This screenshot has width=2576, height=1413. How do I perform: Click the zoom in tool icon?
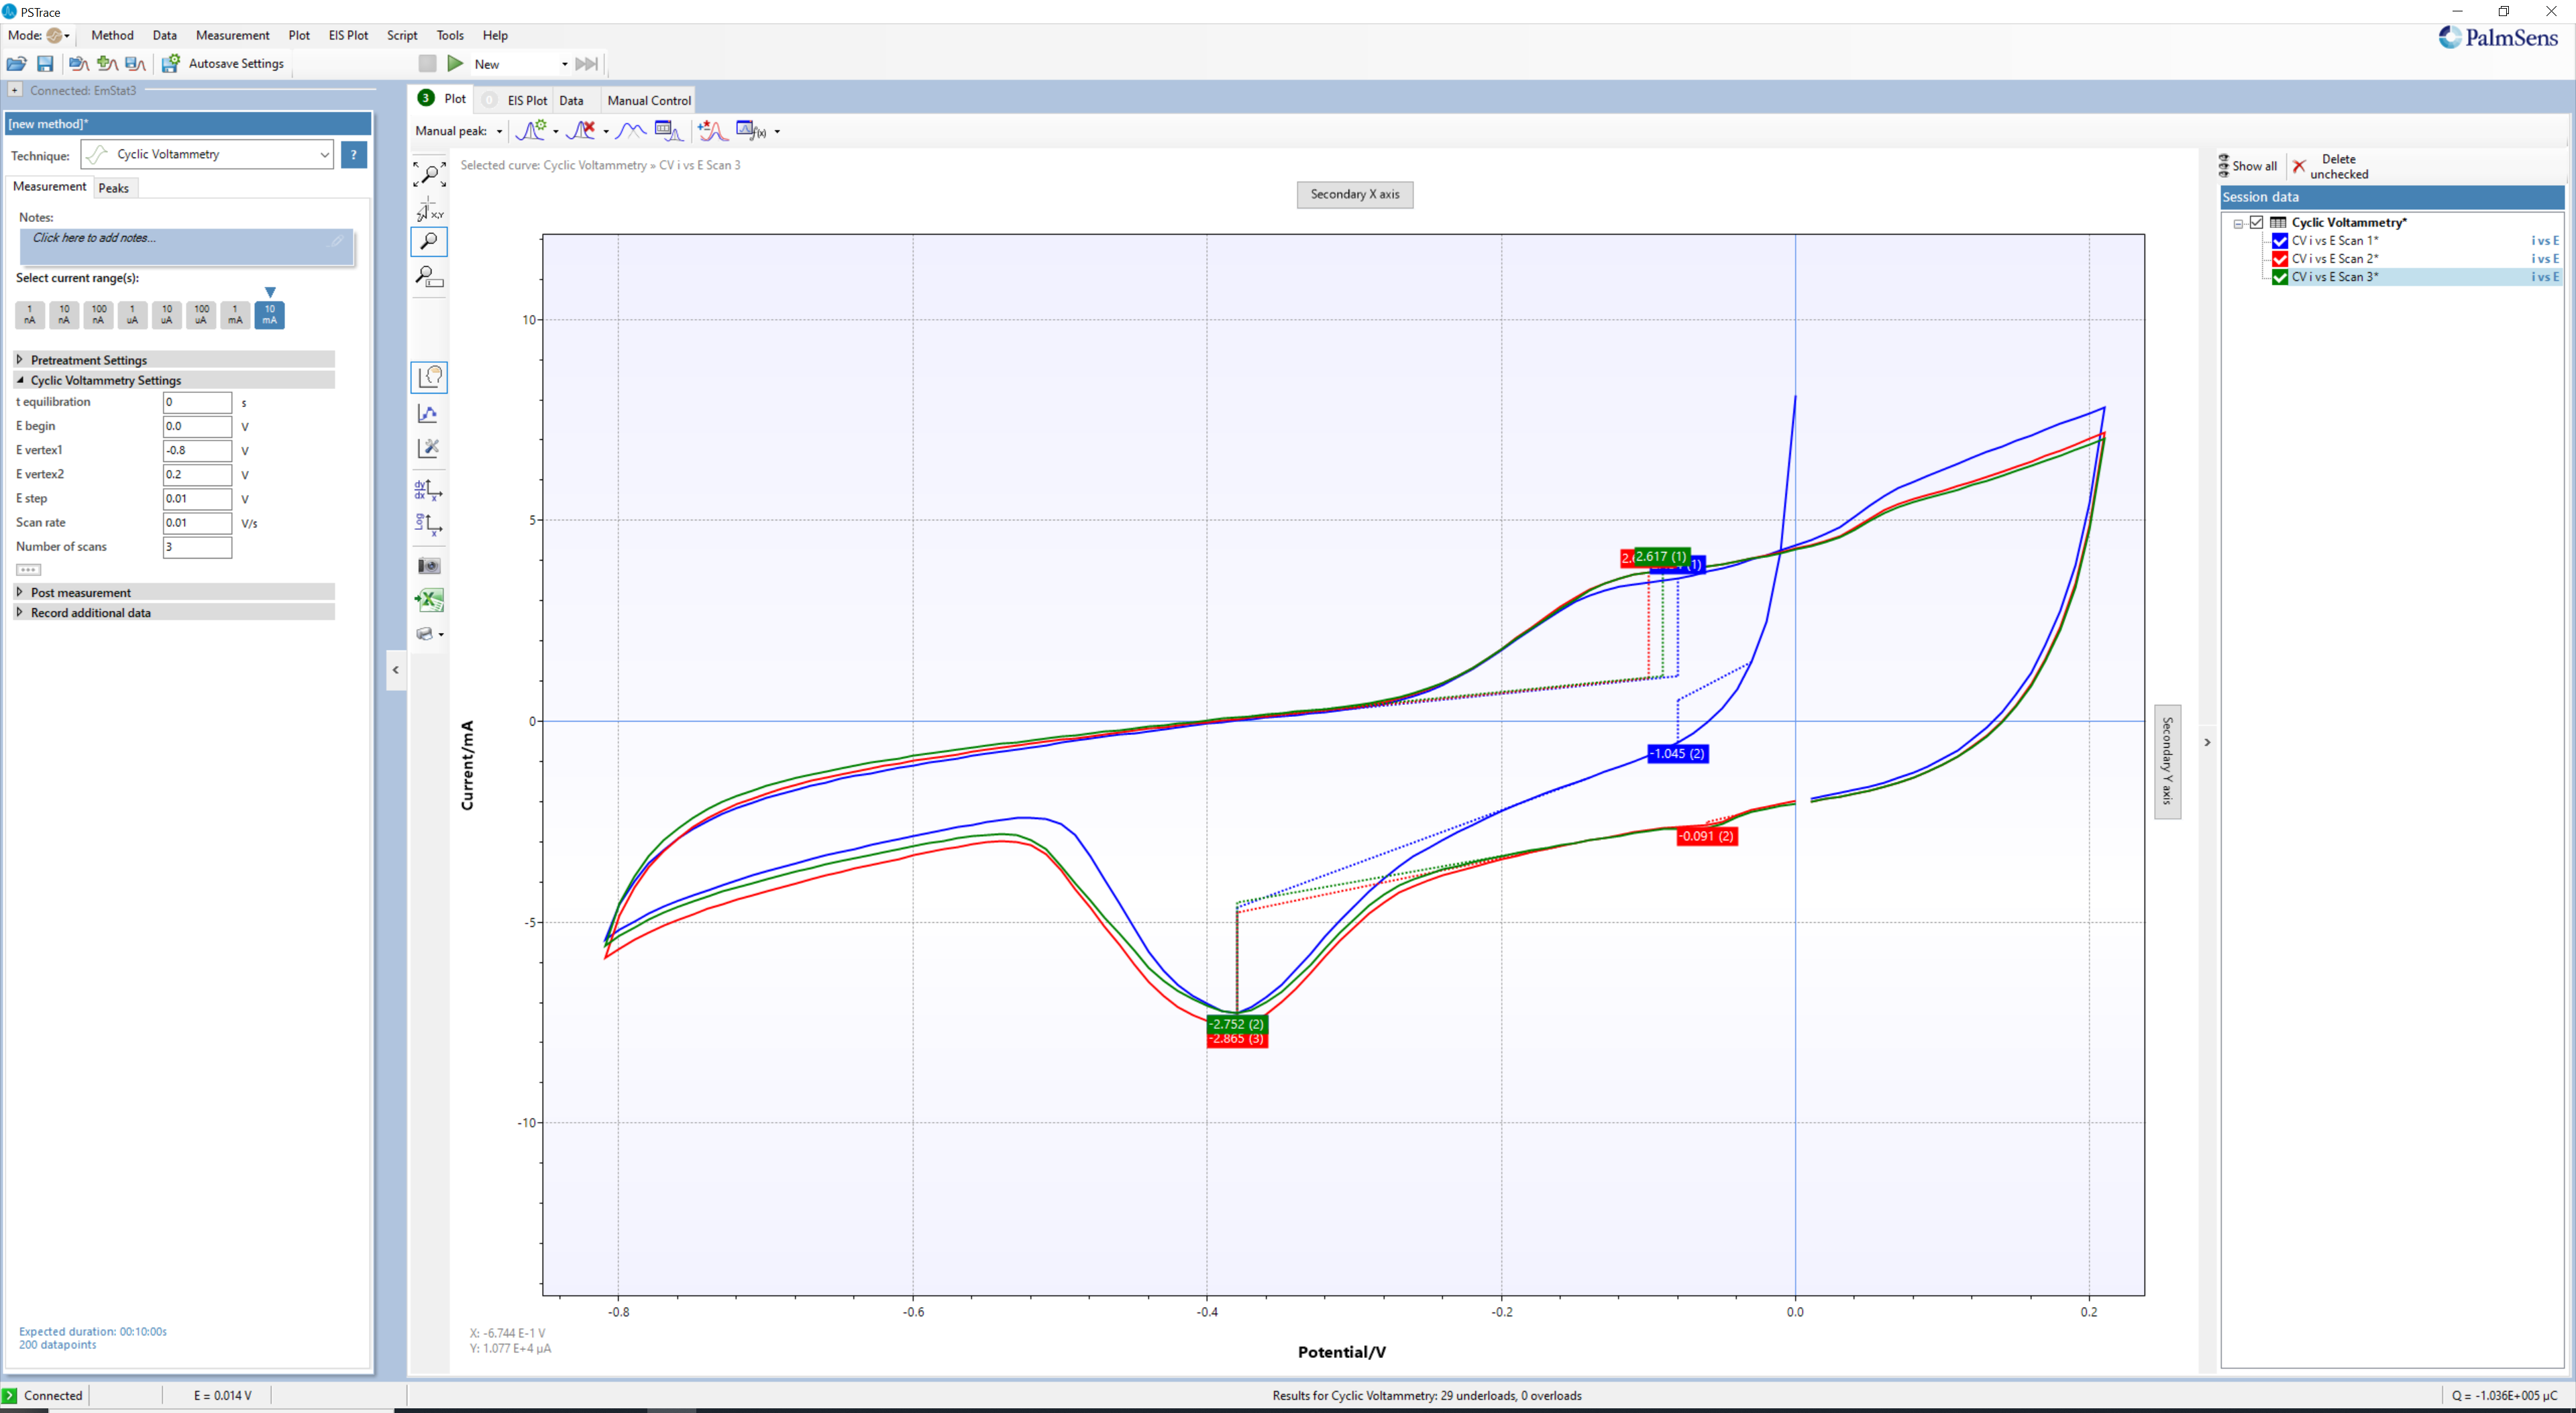430,243
